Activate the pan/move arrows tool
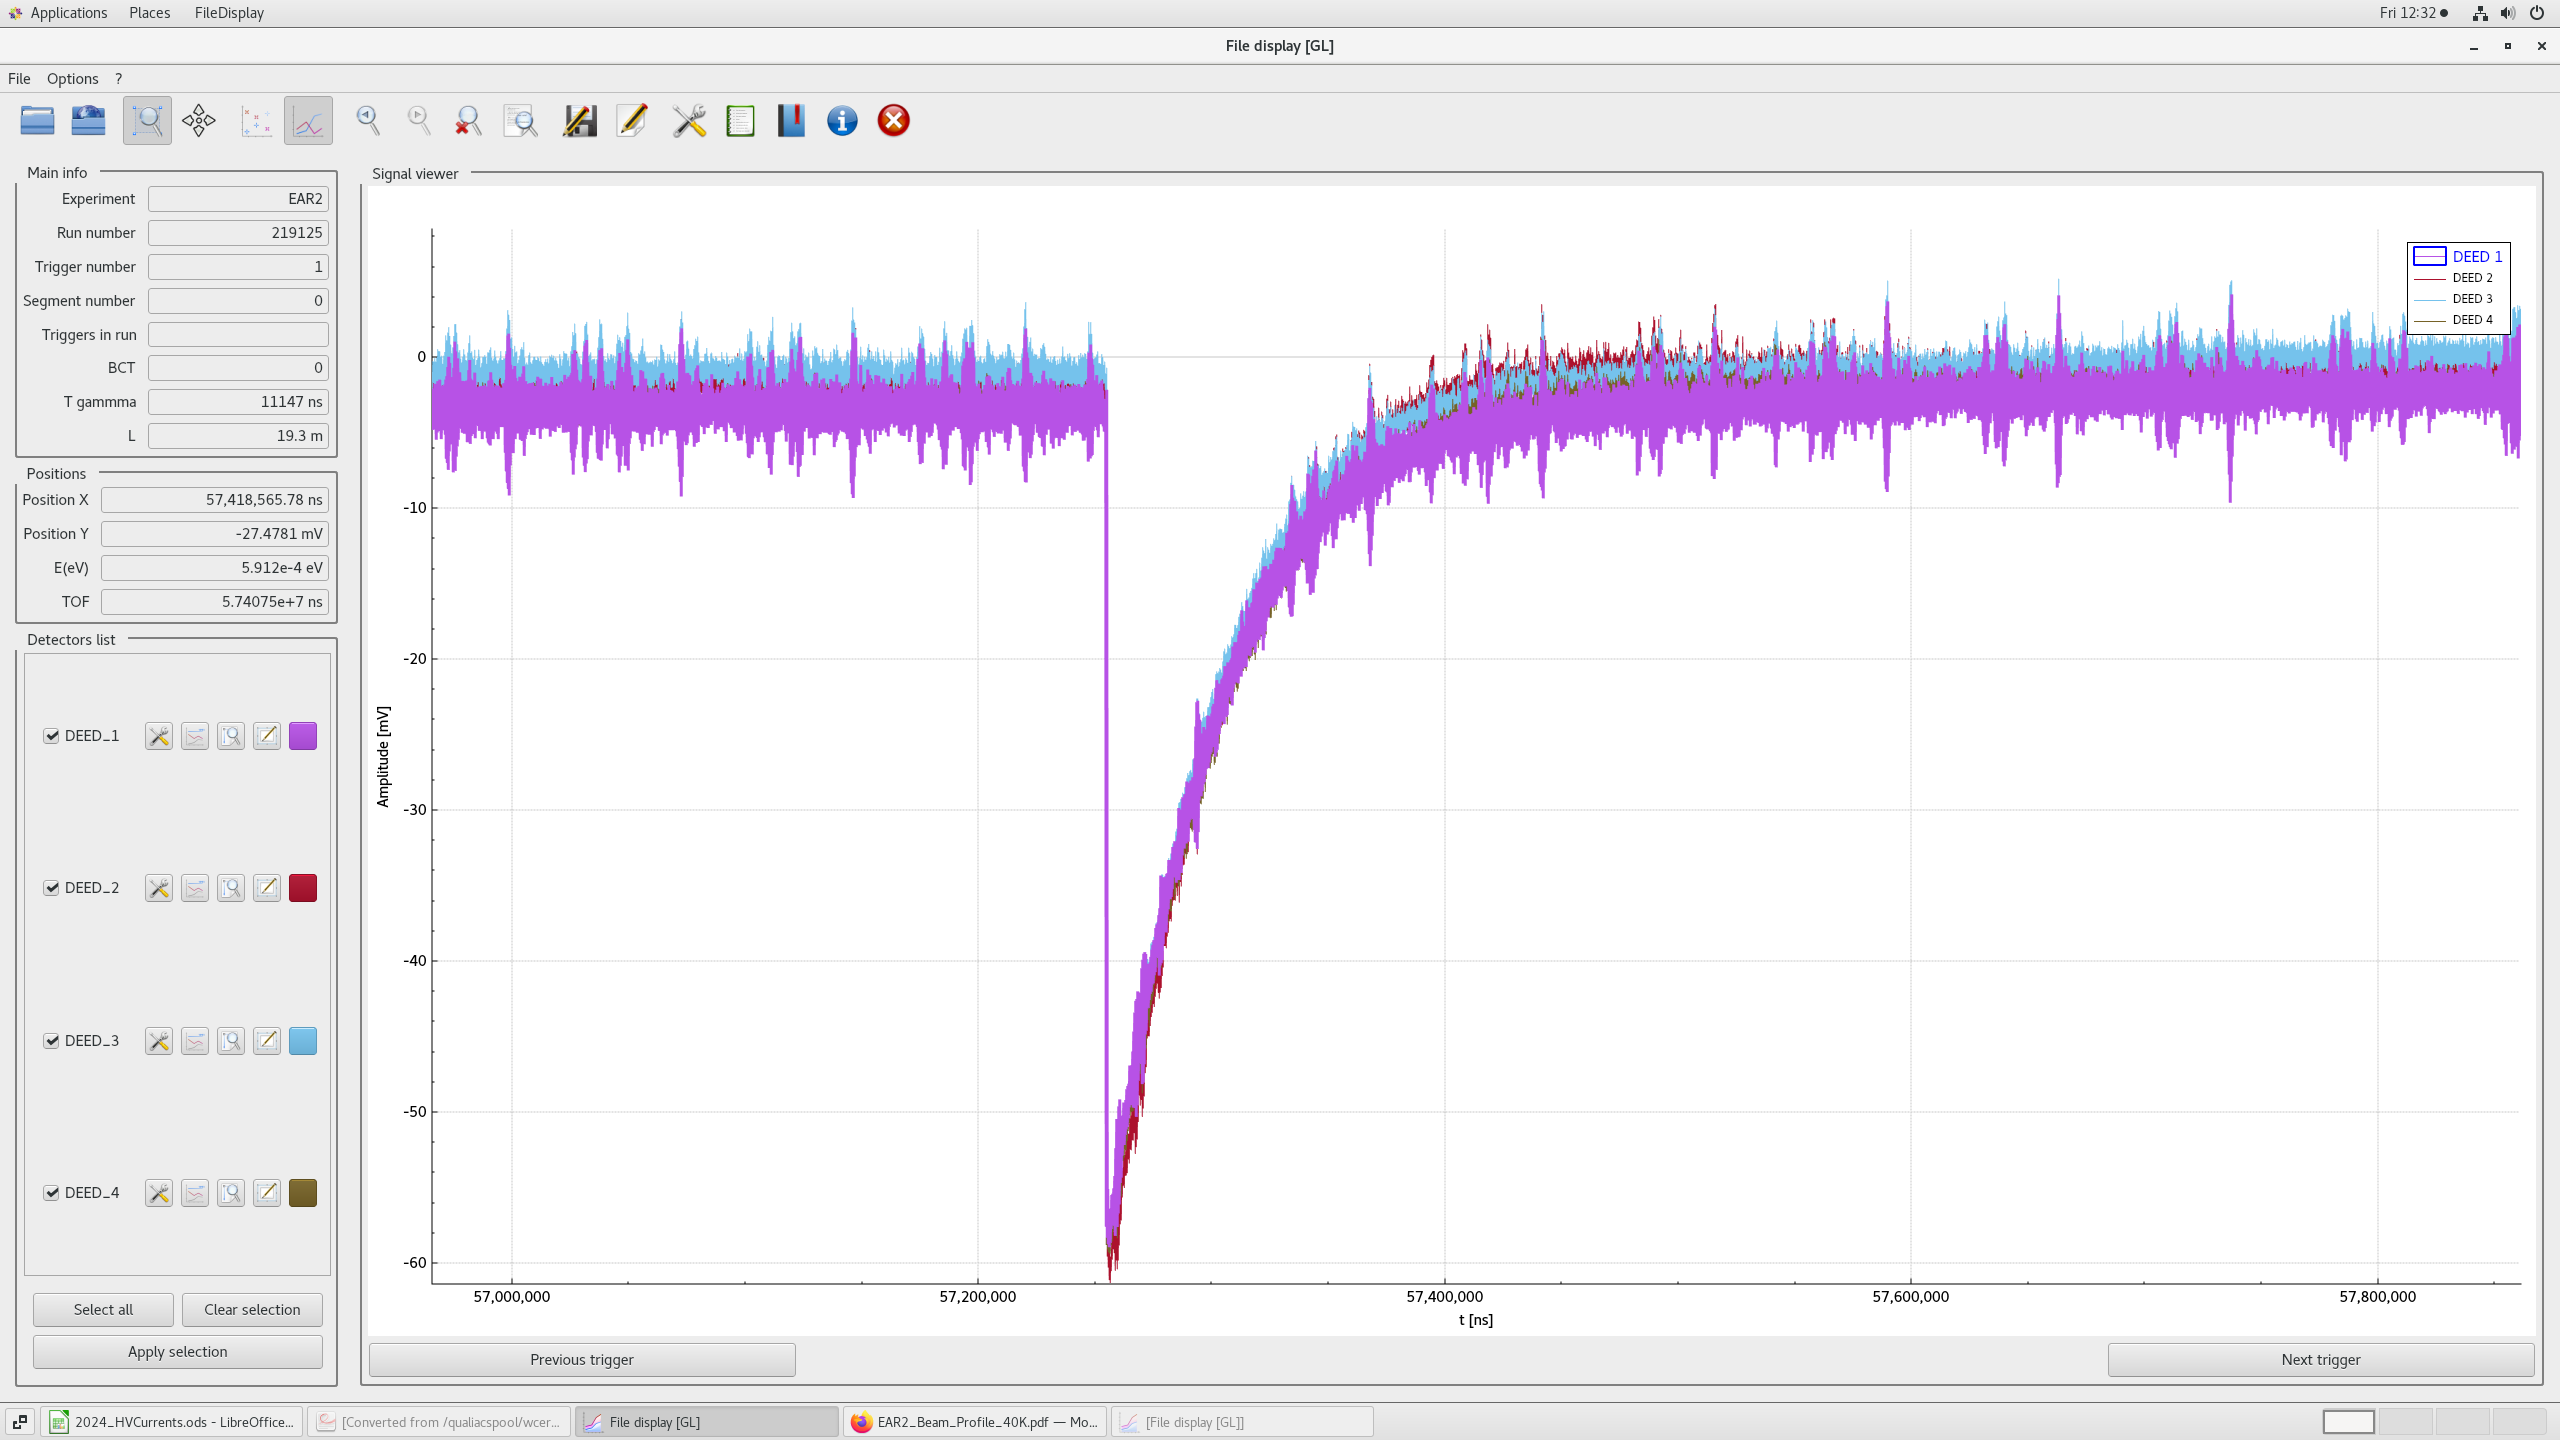Screen dimensions: 2560x1440 pos(199,121)
